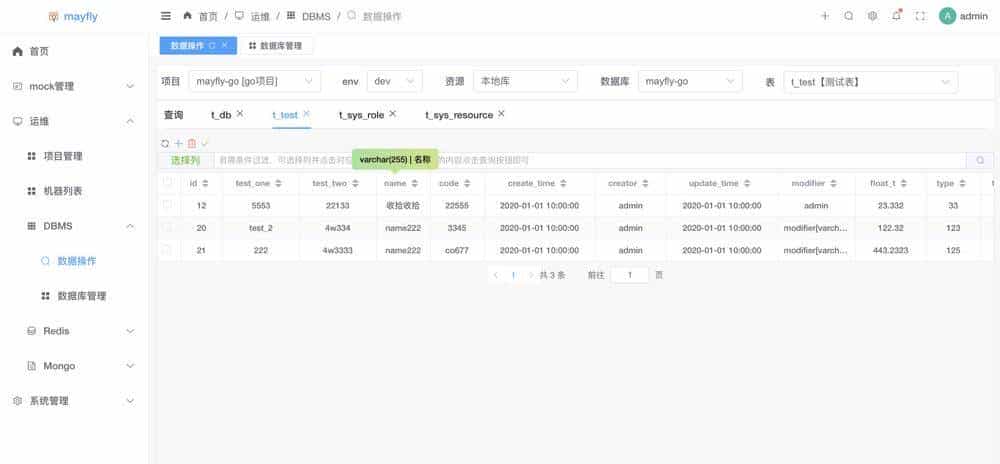This screenshot has height=464, width=1000.
Task: Click the home icon in breadcrumb
Action: point(188,15)
